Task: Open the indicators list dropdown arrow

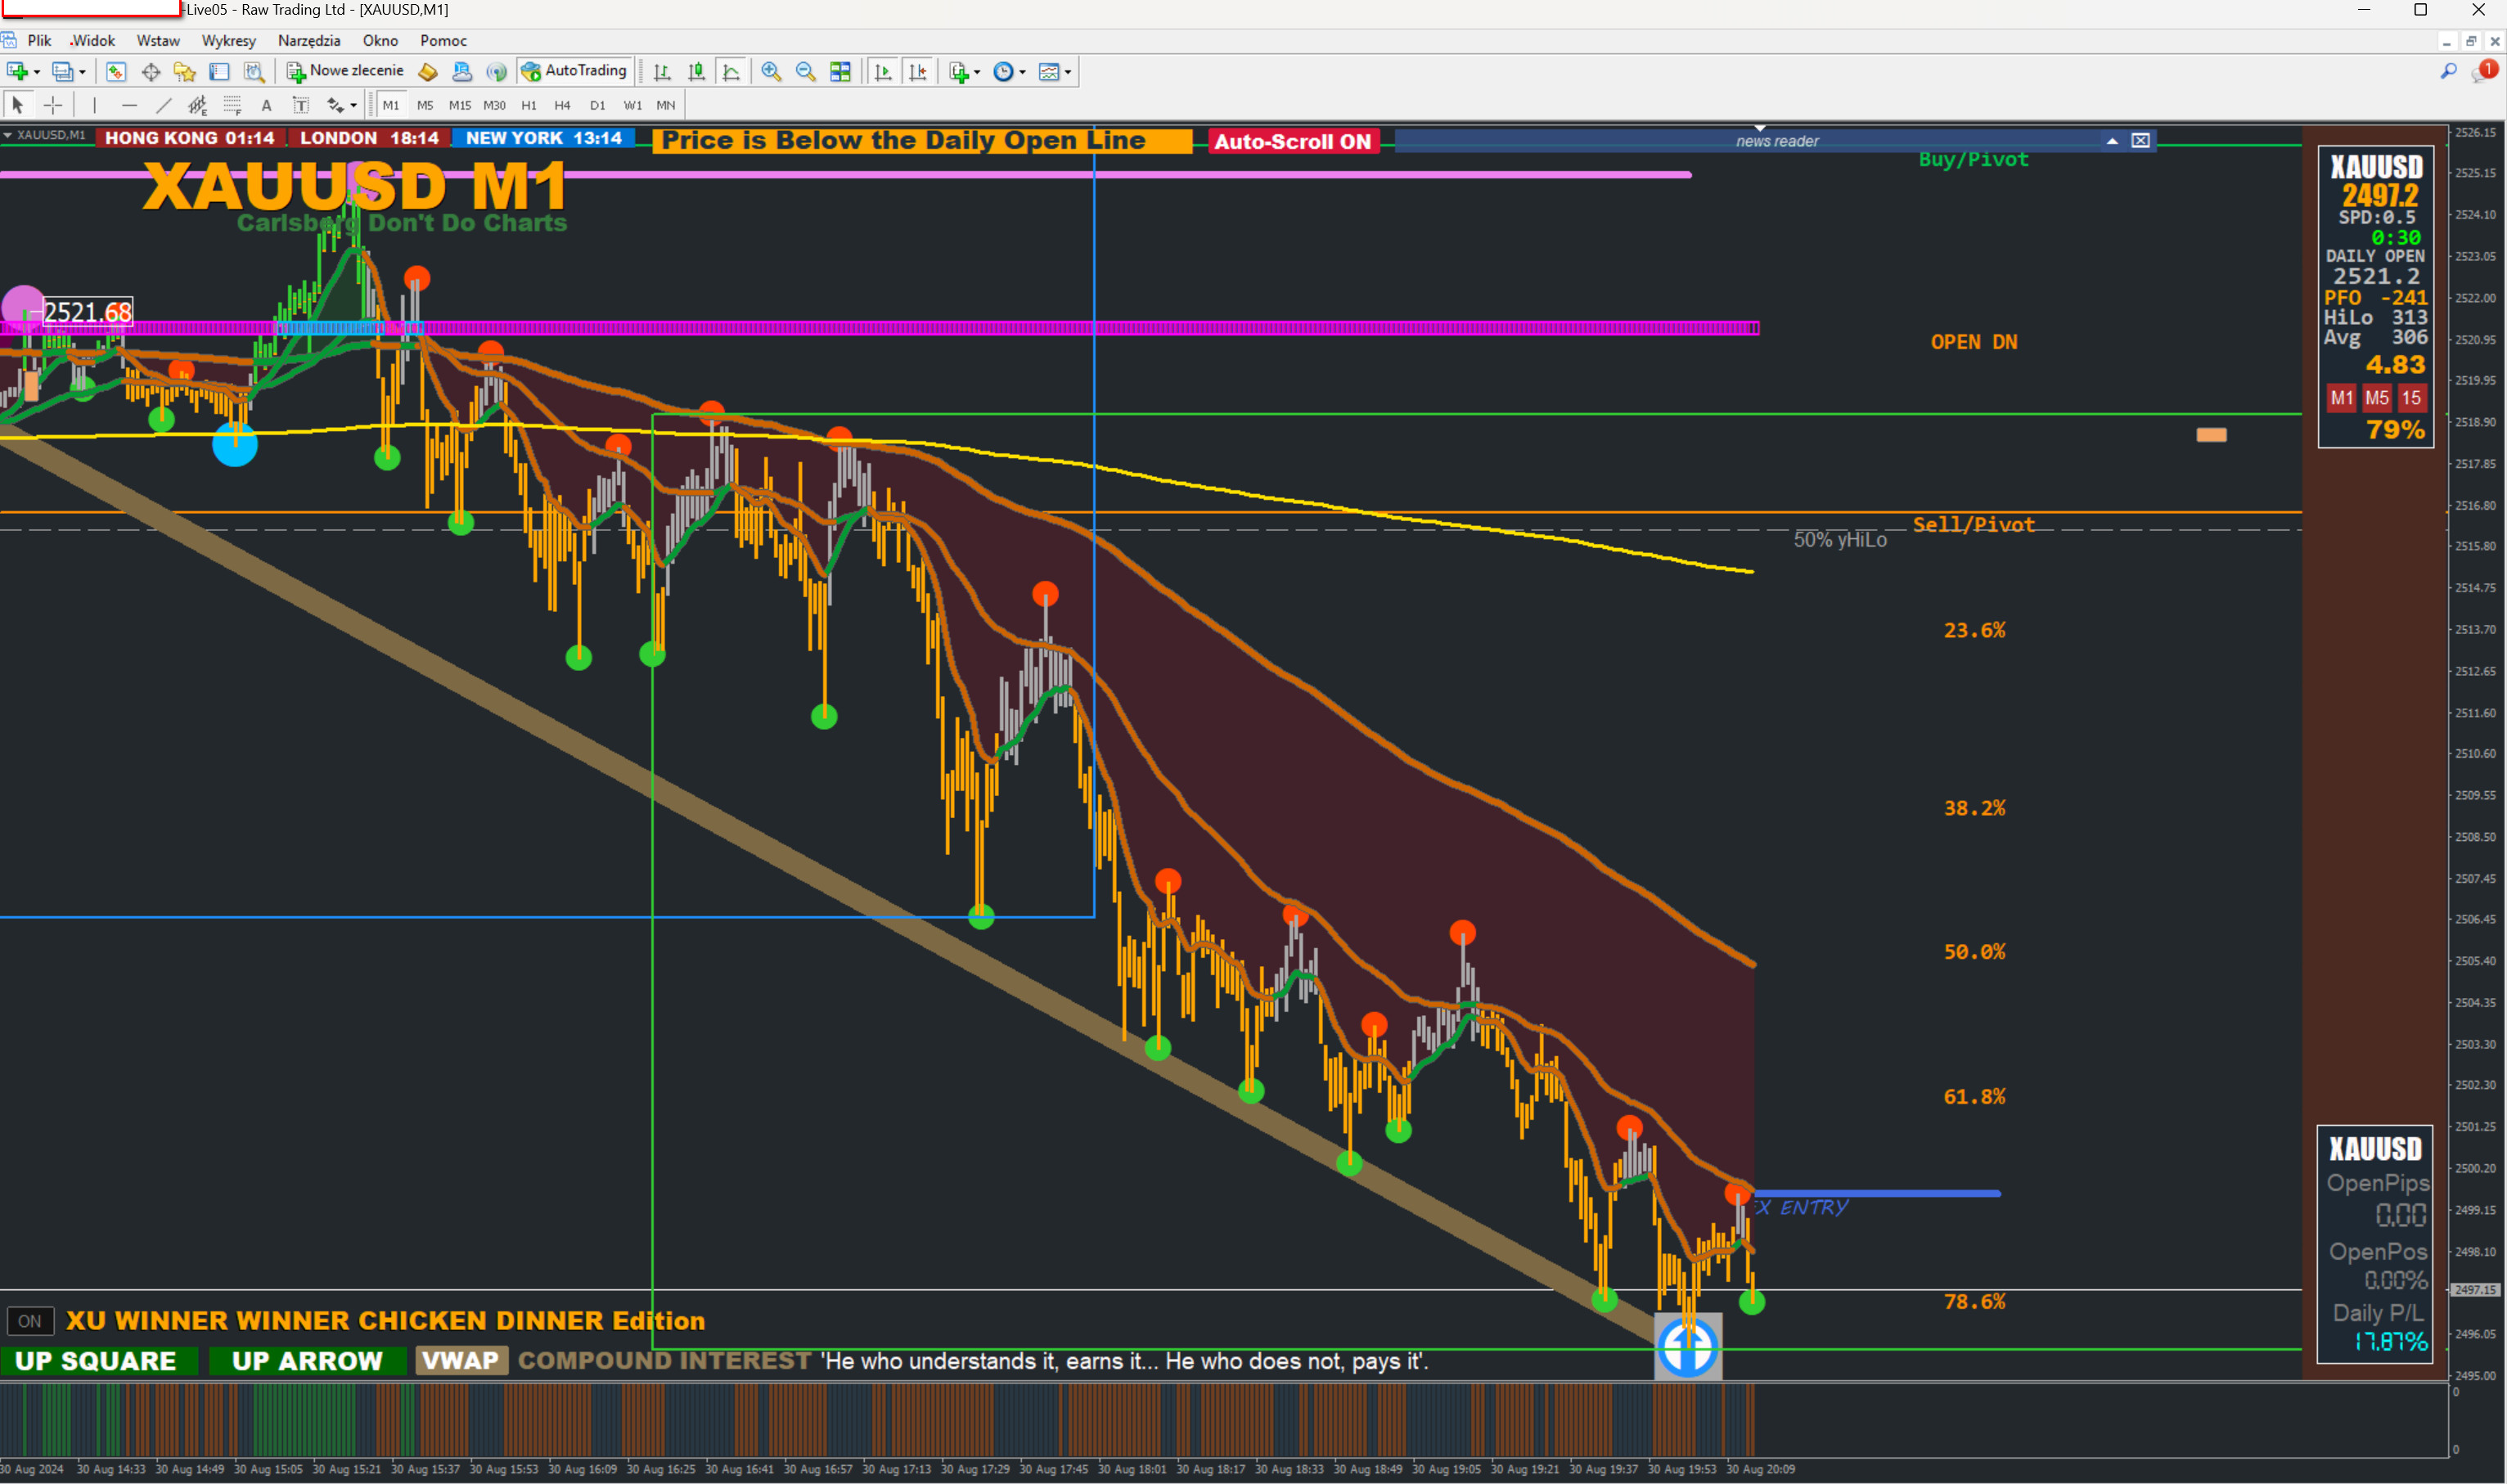Action: pos(977,72)
